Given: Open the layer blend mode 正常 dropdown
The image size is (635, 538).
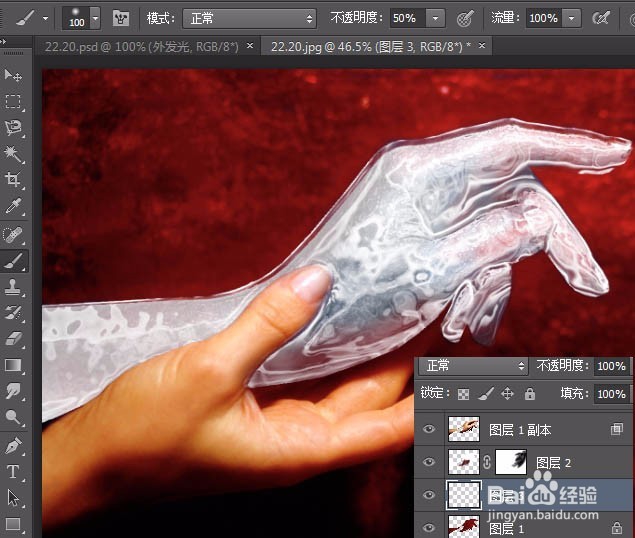Looking at the screenshot, I should coord(473,366).
